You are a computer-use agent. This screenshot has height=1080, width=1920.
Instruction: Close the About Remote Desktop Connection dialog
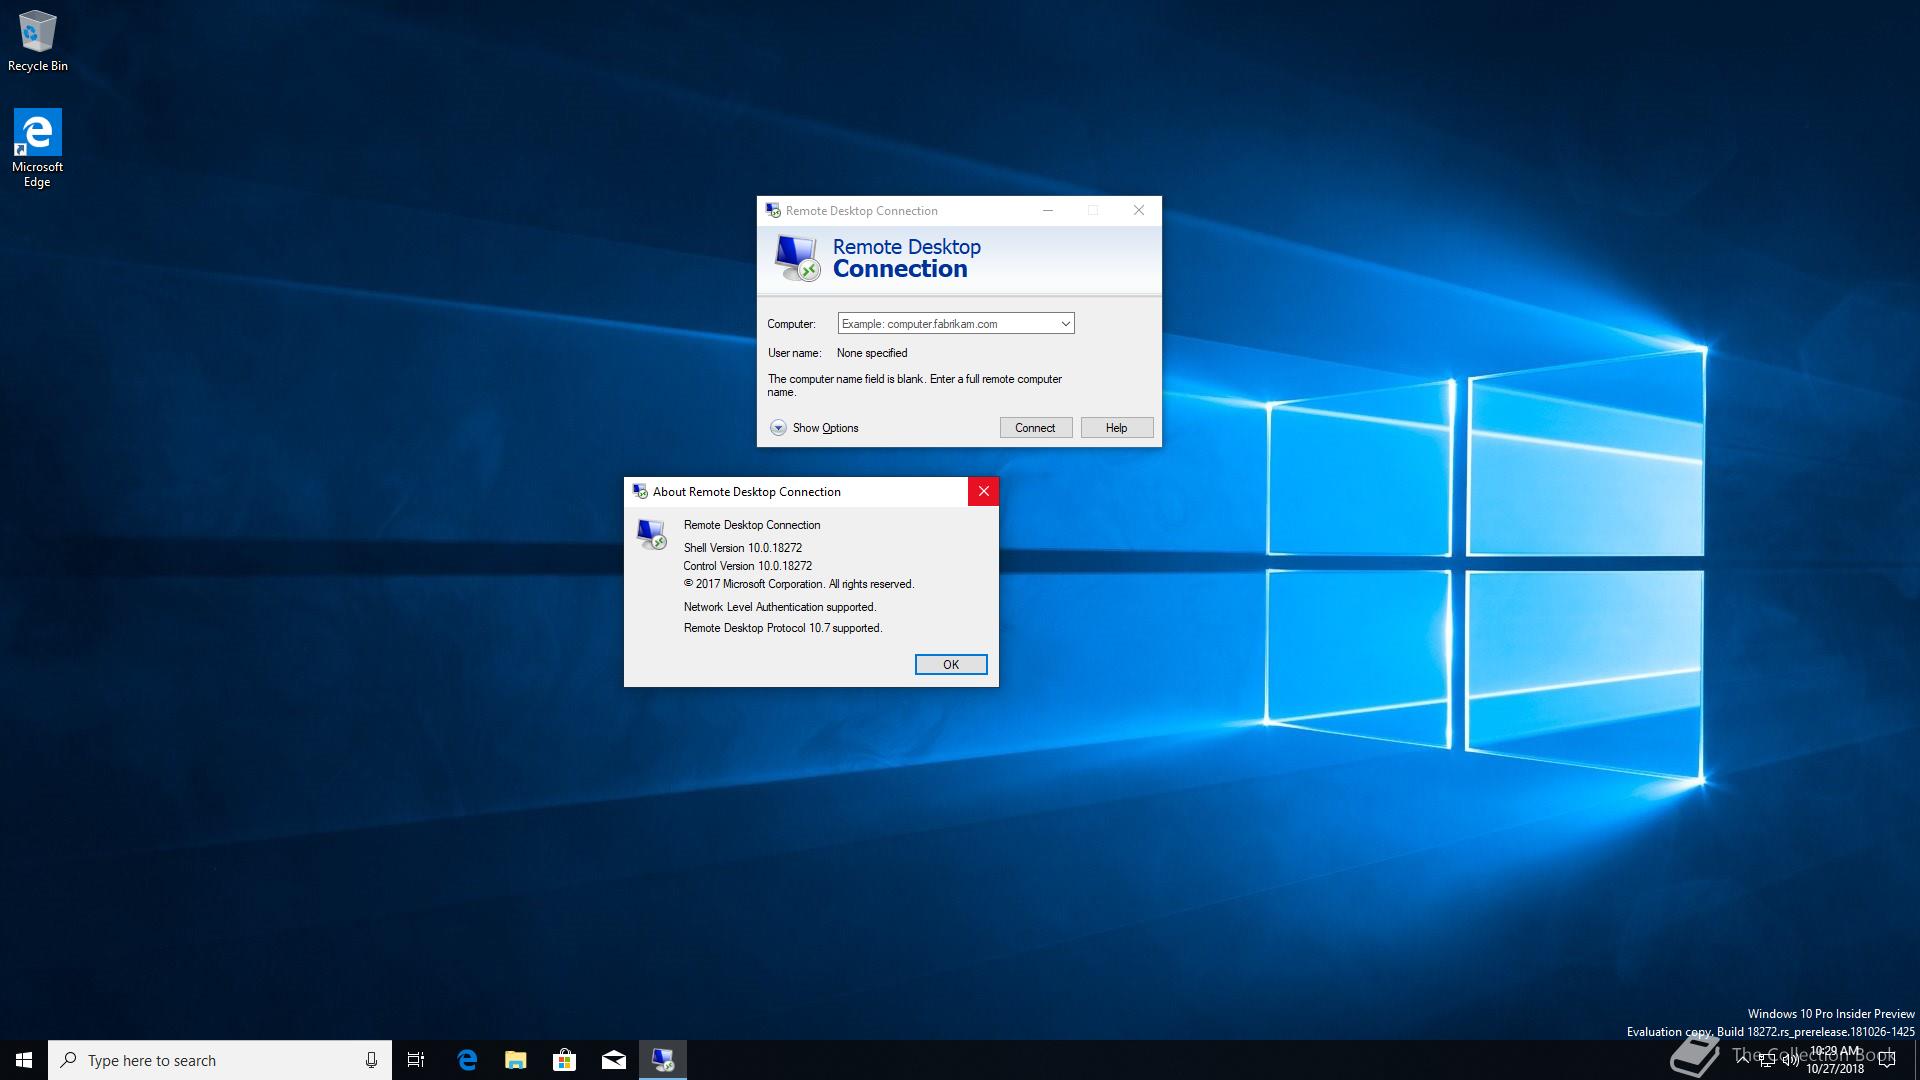984,491
